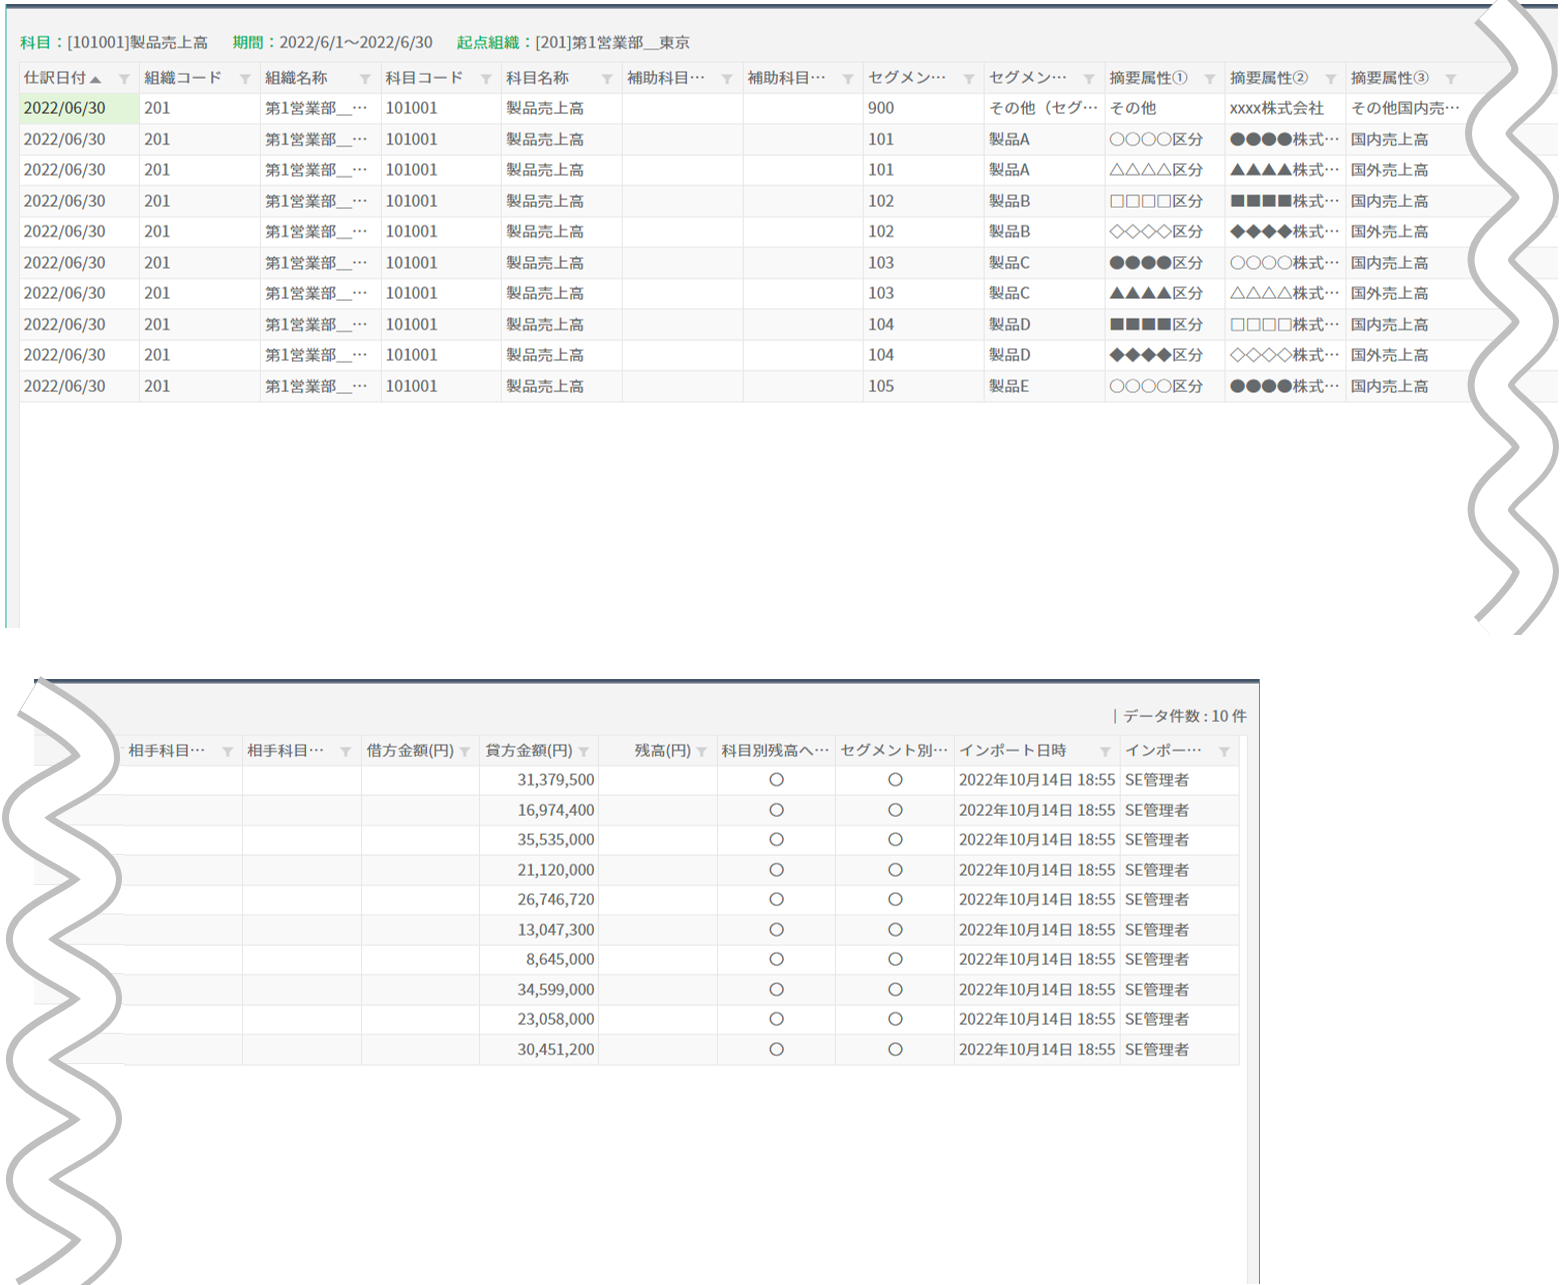Expand the 借方金額(円) filter dropdown

click(x=465, y=752)
